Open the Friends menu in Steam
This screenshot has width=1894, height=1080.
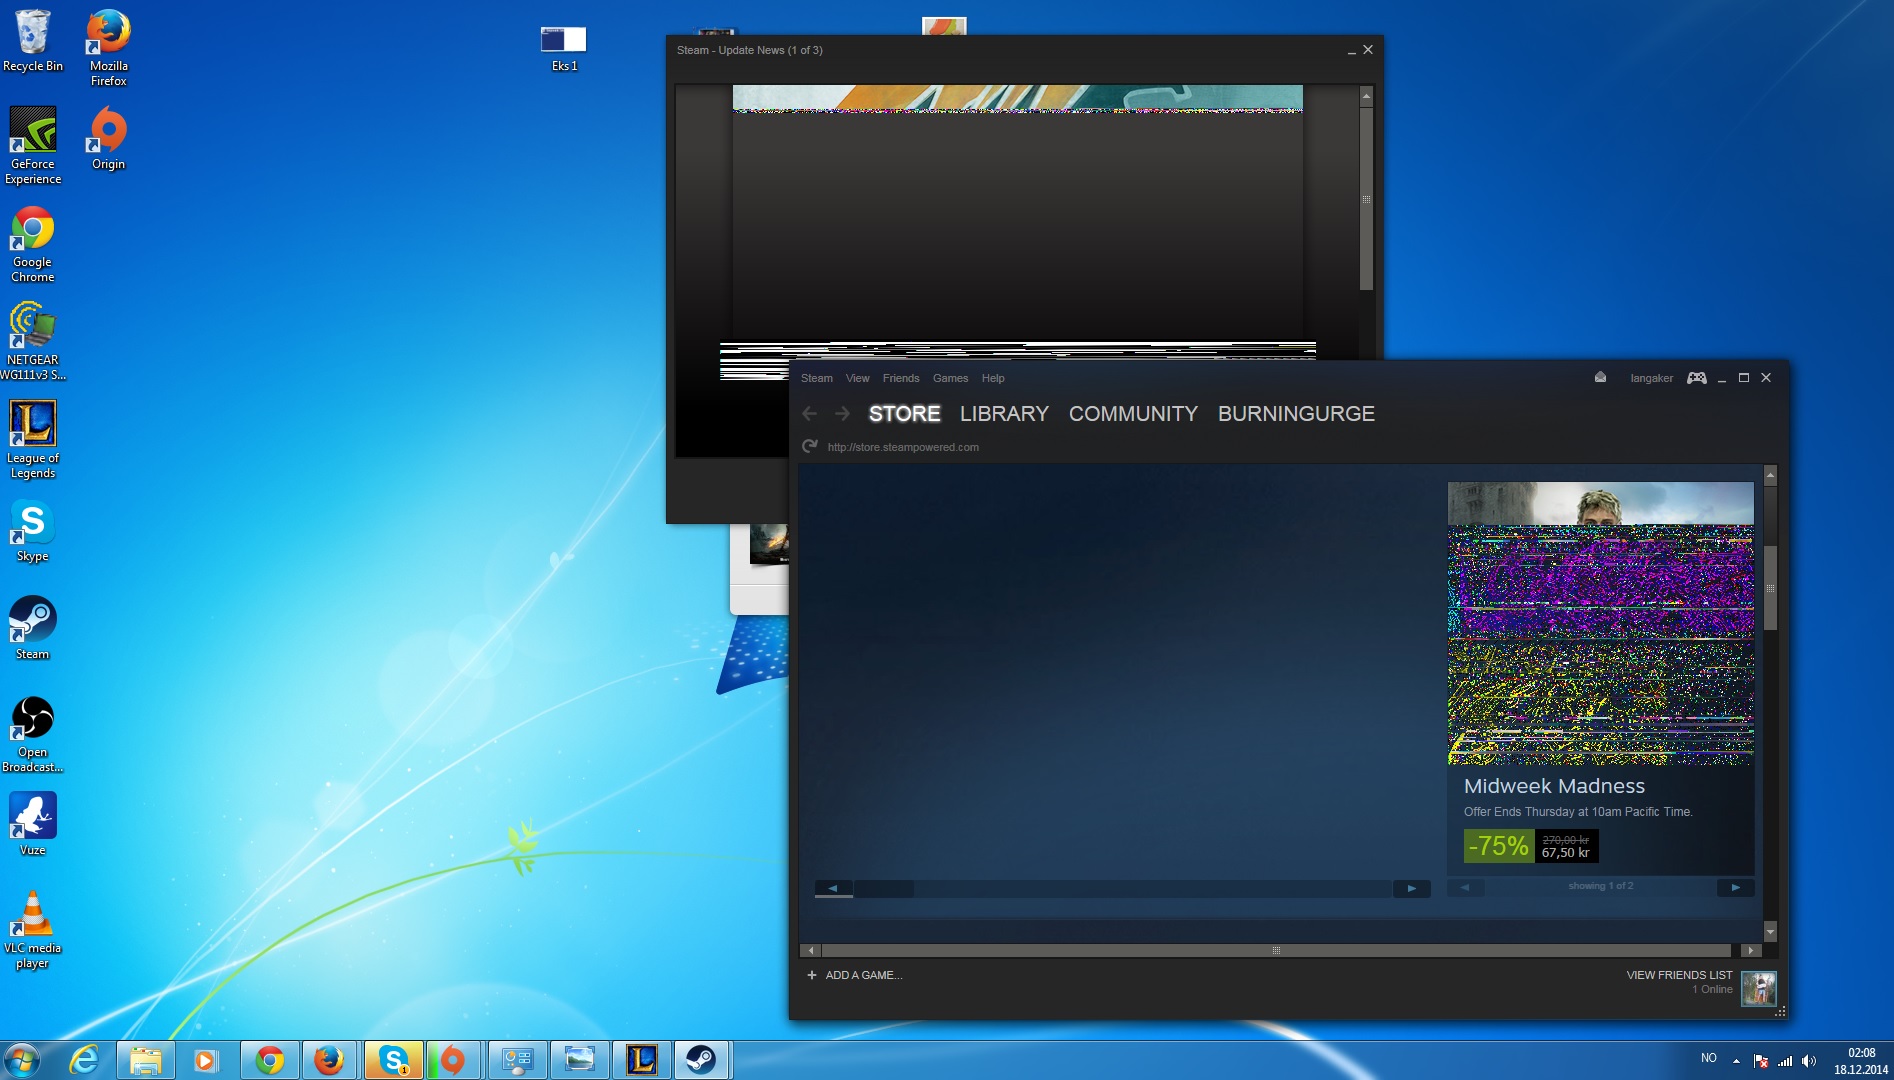click(900, 378)
